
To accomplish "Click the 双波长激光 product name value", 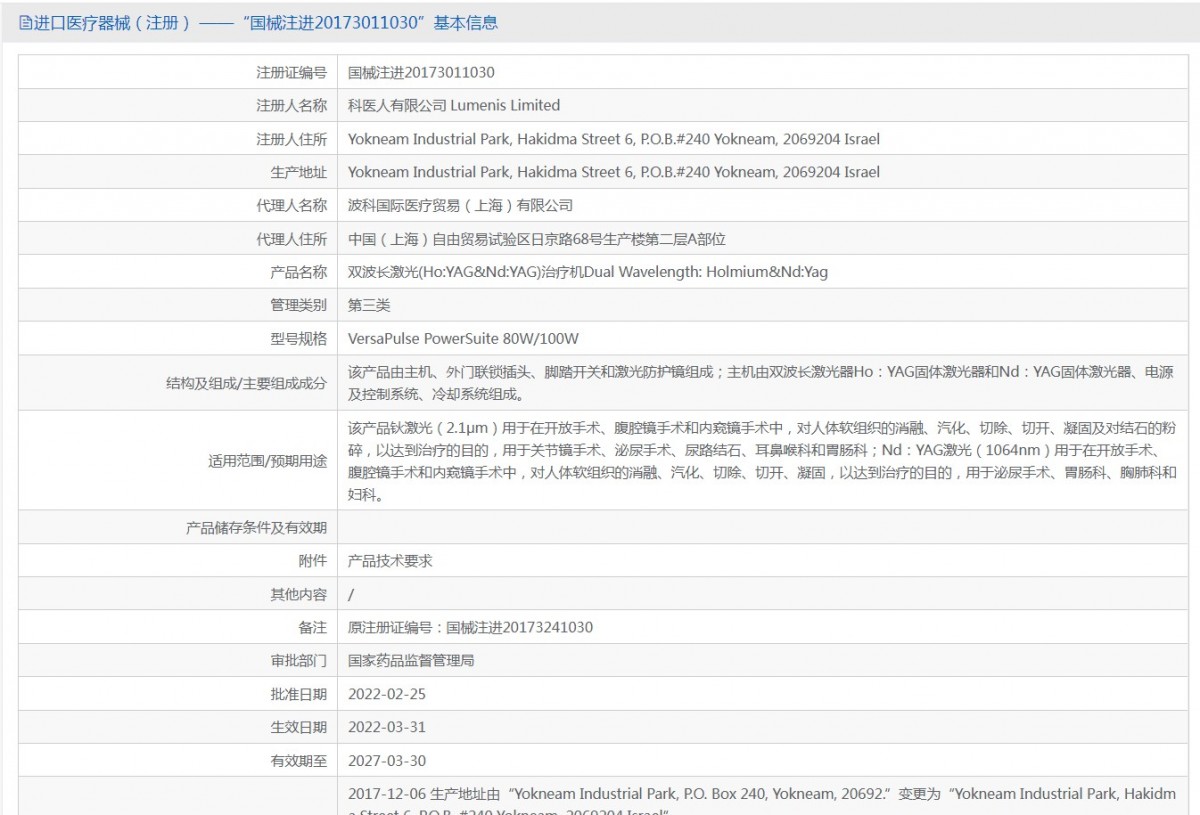I will (588, 272).
